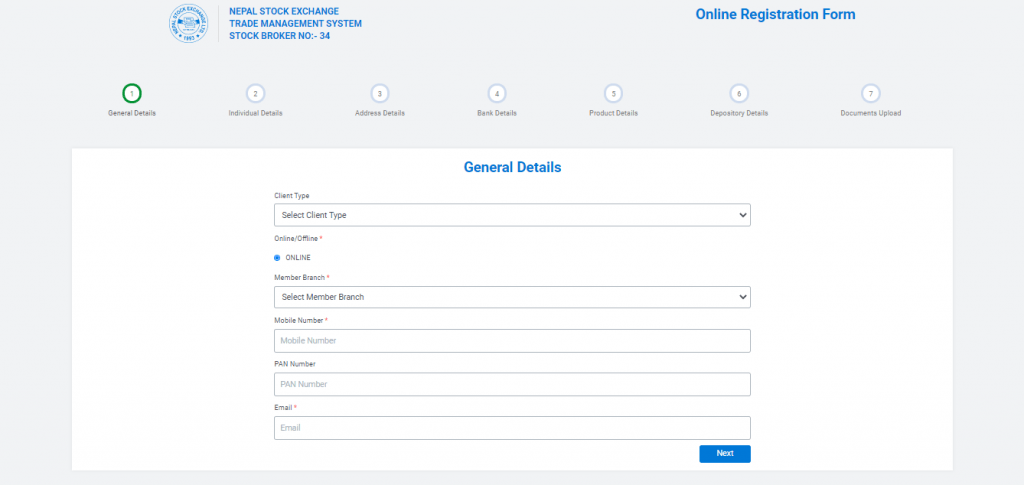Expand the Select Member Branch dropdown
Image resolution: width=1024 pixels, height=485 pixels.
point(512,297)
